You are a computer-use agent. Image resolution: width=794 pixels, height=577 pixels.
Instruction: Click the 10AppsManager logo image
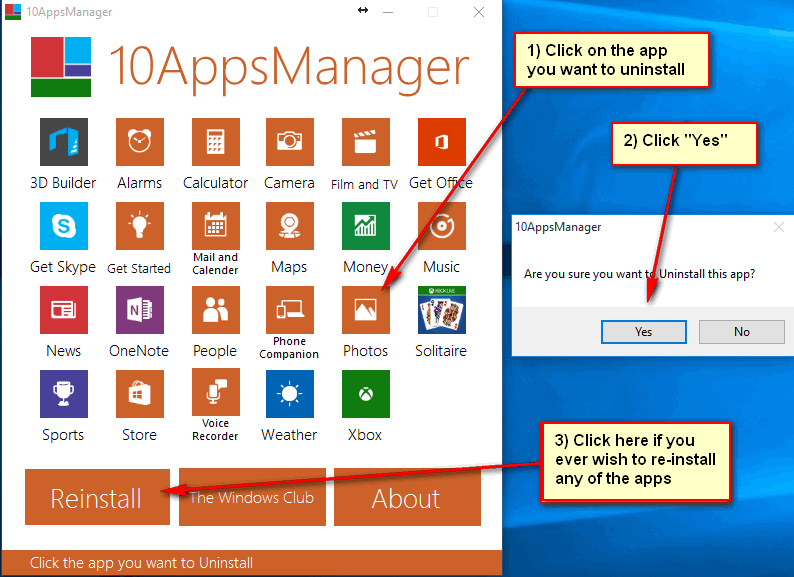tap(61, 67)
